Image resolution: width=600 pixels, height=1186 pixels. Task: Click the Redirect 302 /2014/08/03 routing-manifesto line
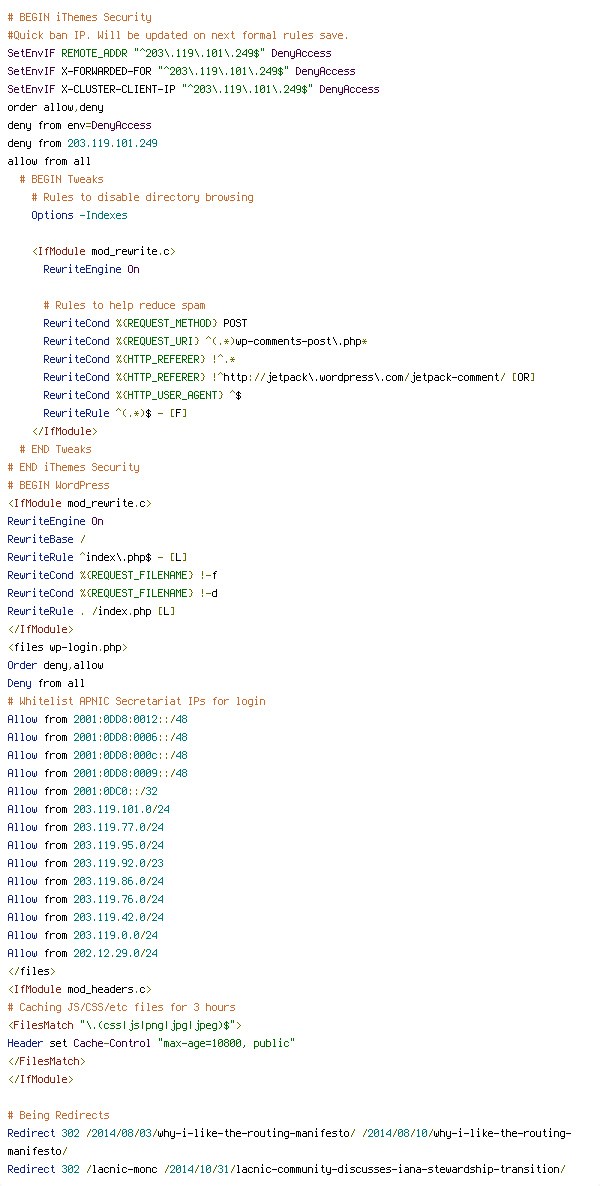pos(289,1142)
